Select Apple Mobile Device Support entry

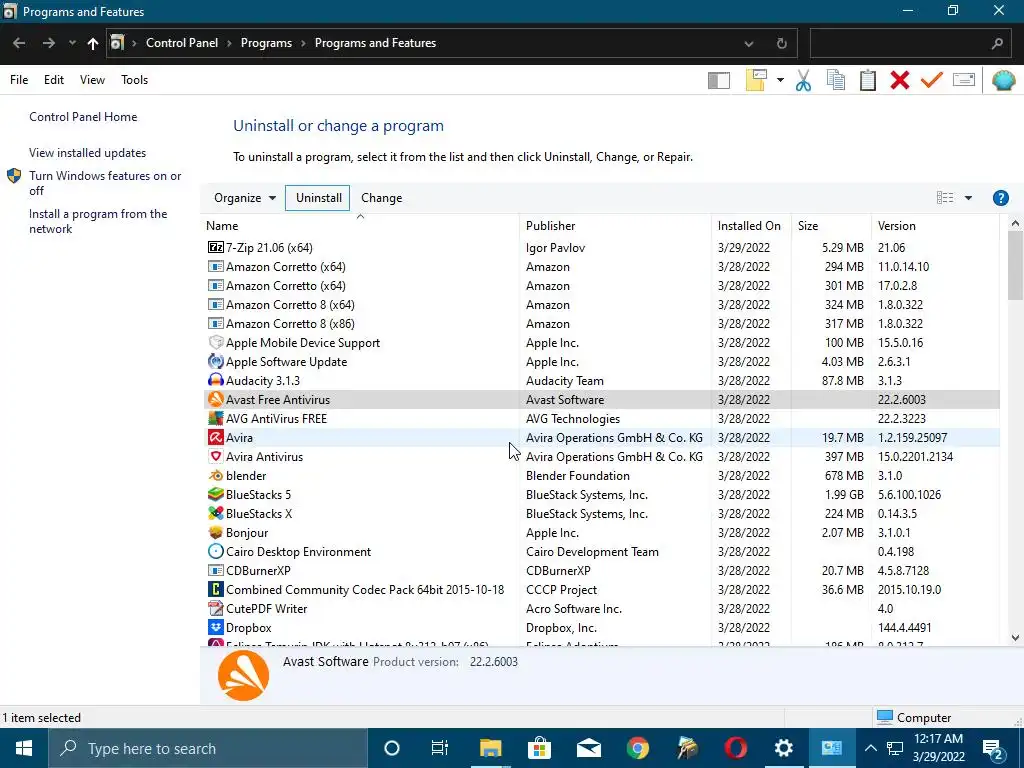(601, 343)
